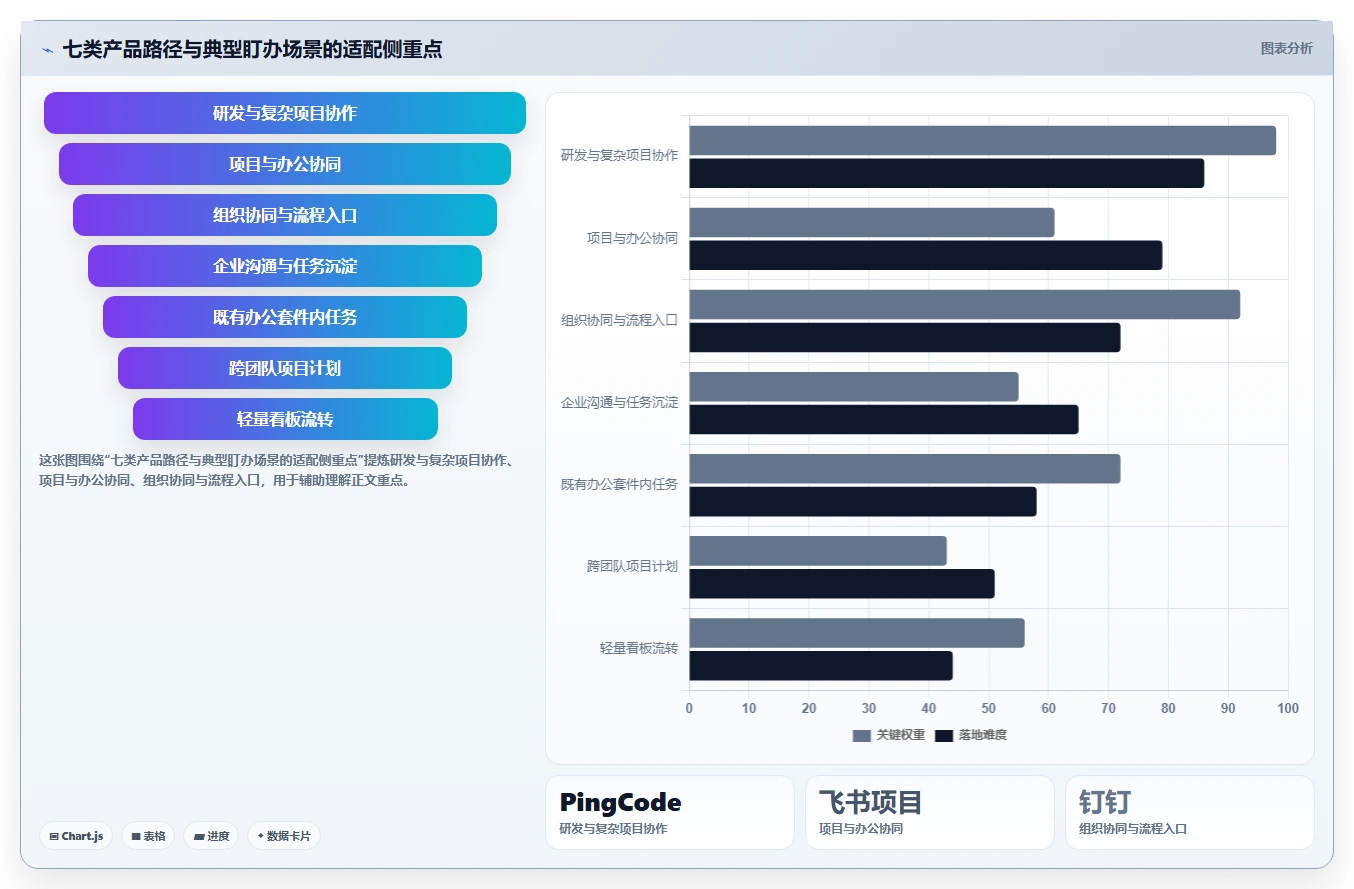Image resolution: width=1354 pixels, height=889 pixels.
Task: Click 落地难度 bar for 企业沟通与任务沉淀
Action: (x=883, y=419)
